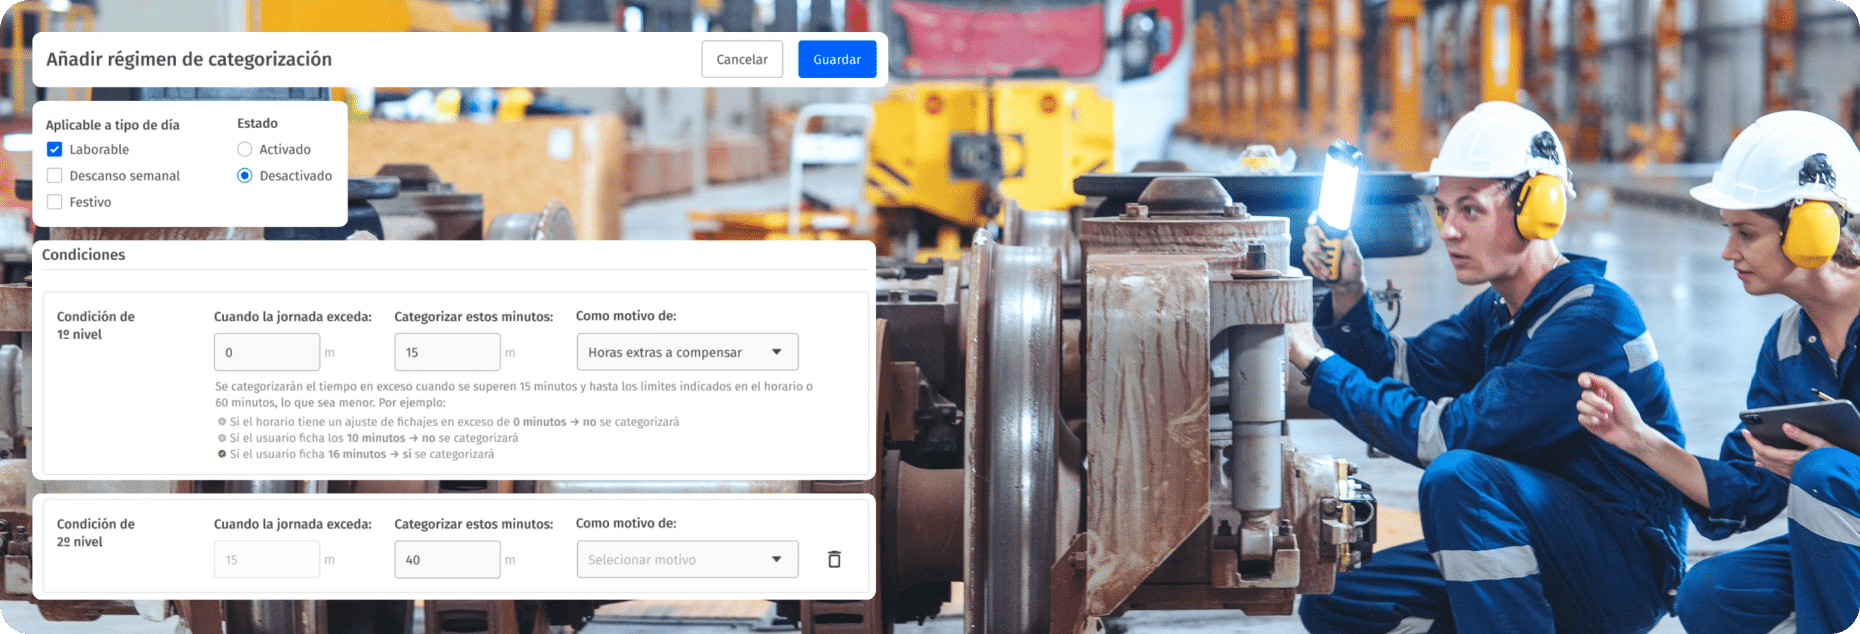Click first-level 'Categorizar estos minutos' field showing 15

[447, 353]
